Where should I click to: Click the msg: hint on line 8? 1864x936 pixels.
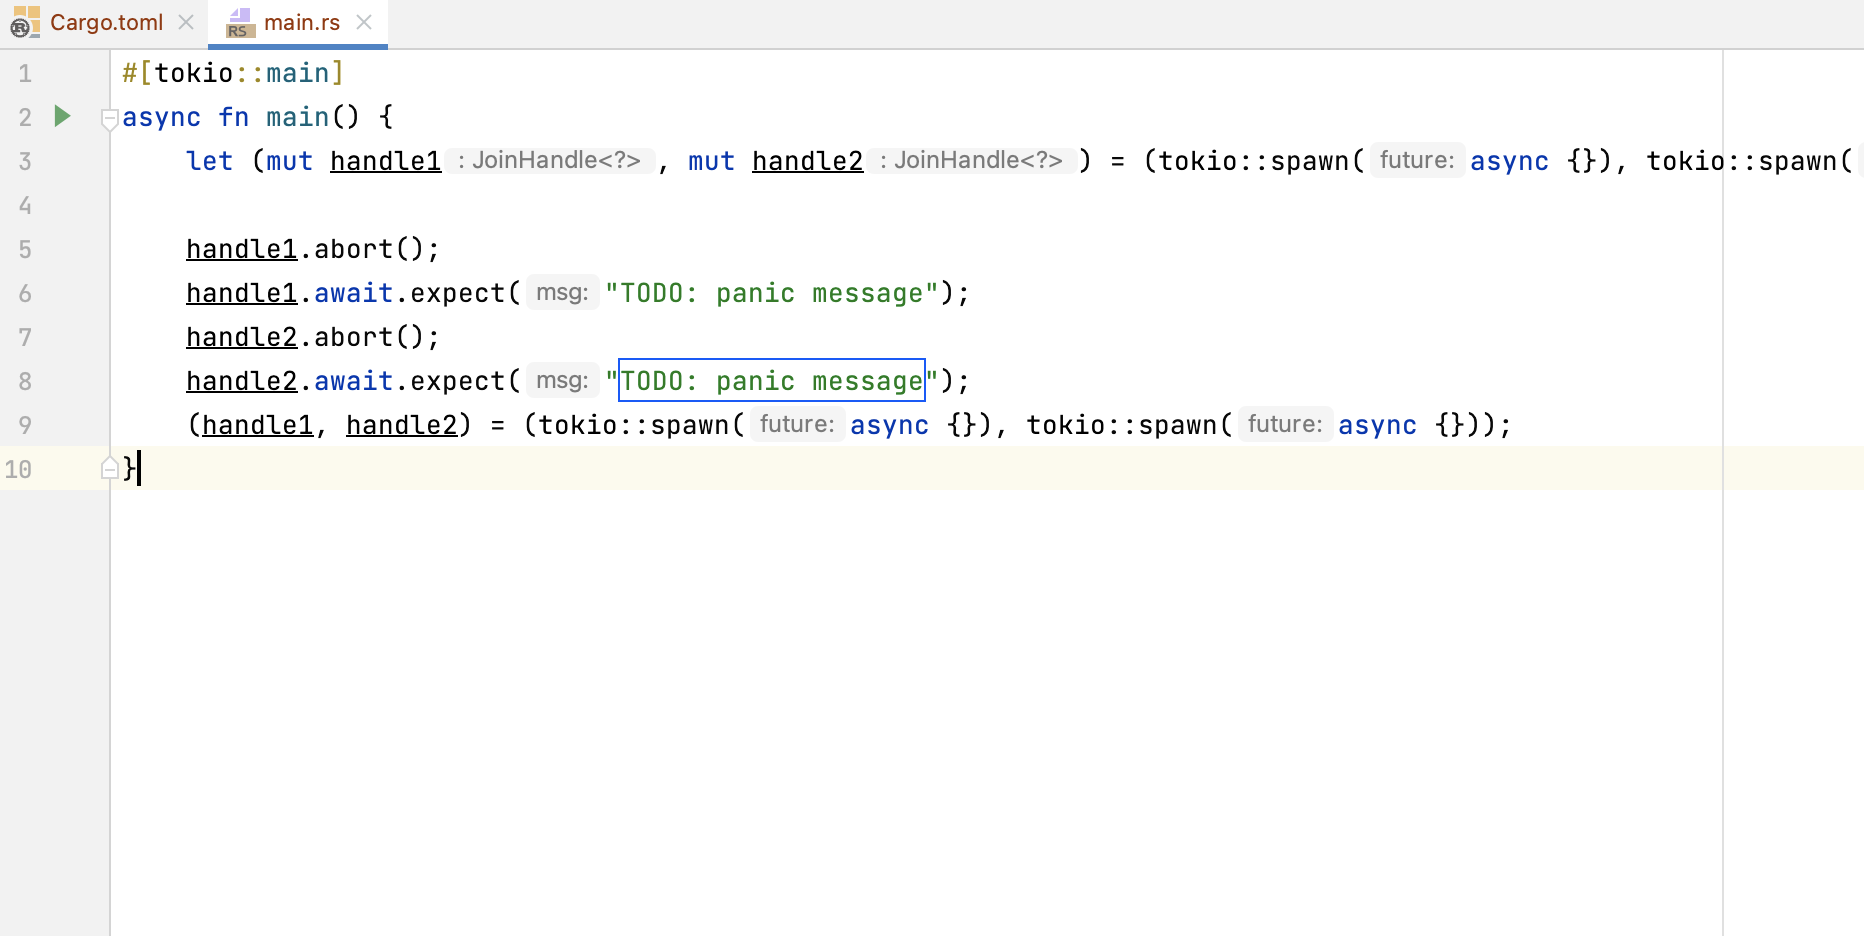(x=562, y=380)
